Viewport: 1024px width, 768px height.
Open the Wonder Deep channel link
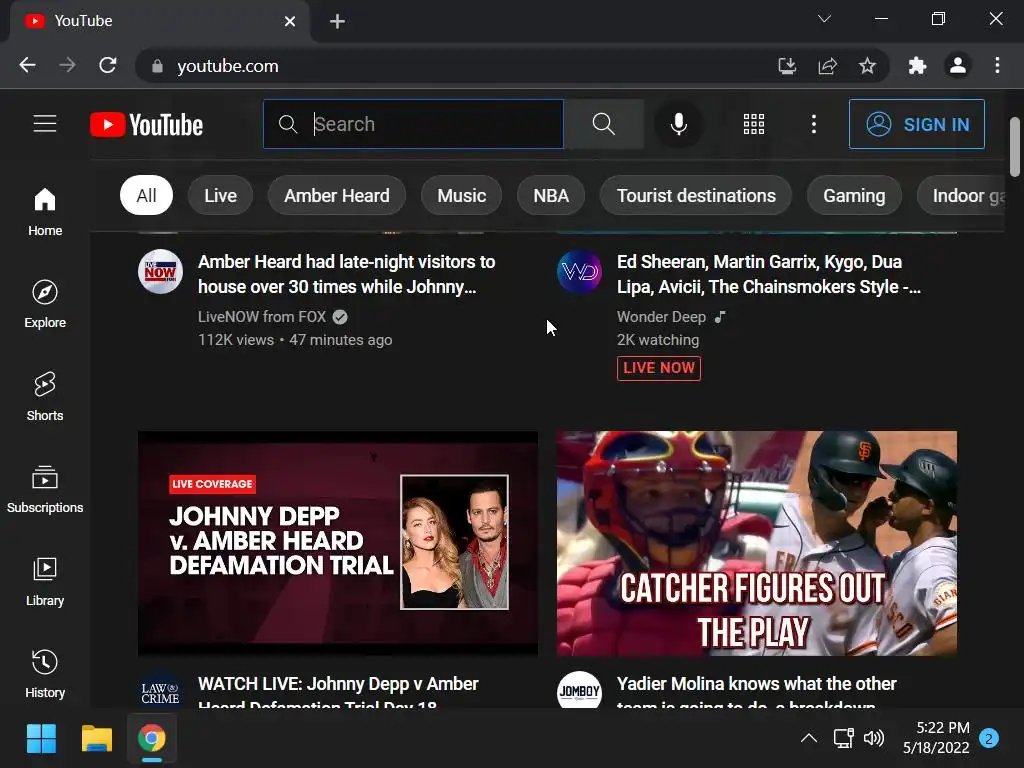[x=662, y=317]
